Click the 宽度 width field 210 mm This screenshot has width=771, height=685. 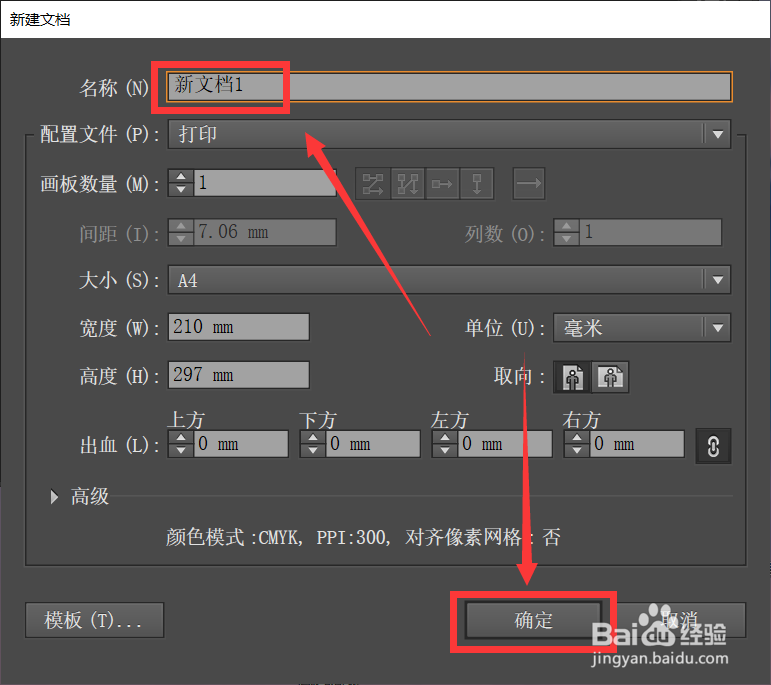pos(238,327)
